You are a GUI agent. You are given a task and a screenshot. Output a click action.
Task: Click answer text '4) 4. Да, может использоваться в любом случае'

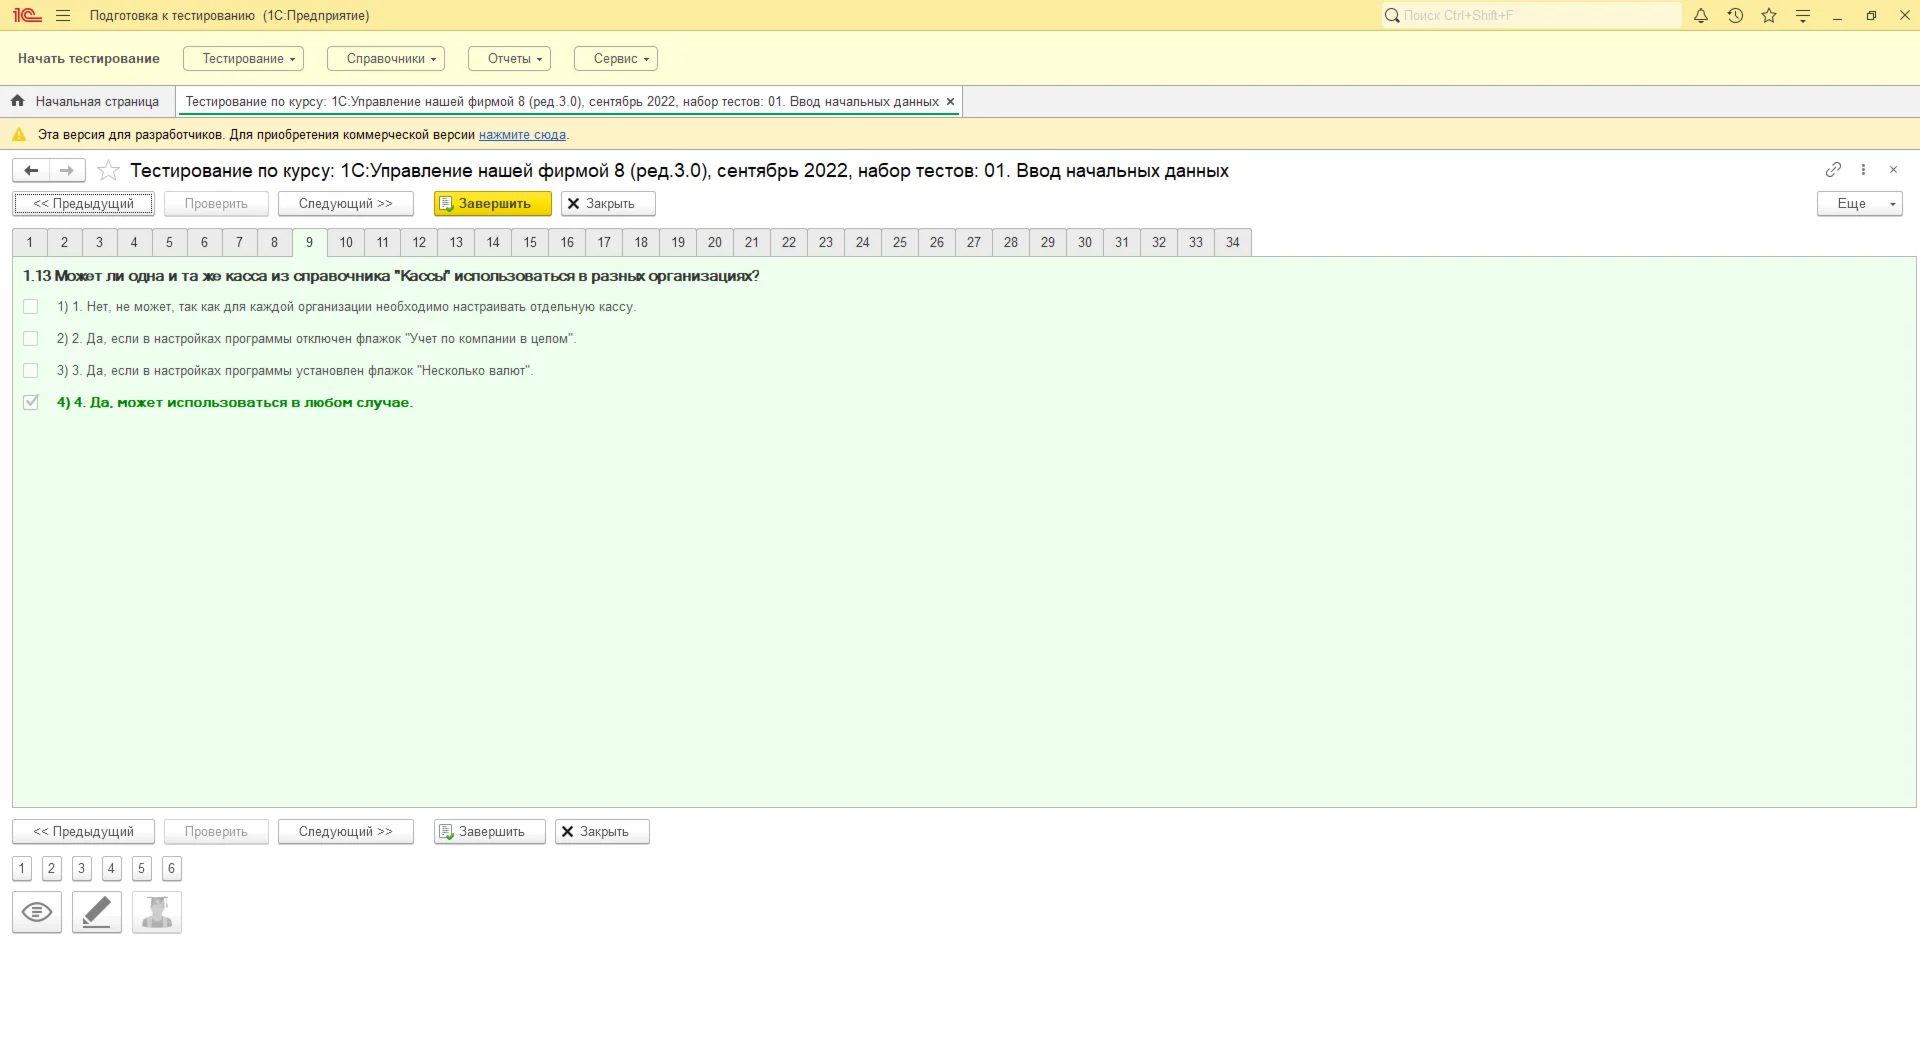pos(235,402)
